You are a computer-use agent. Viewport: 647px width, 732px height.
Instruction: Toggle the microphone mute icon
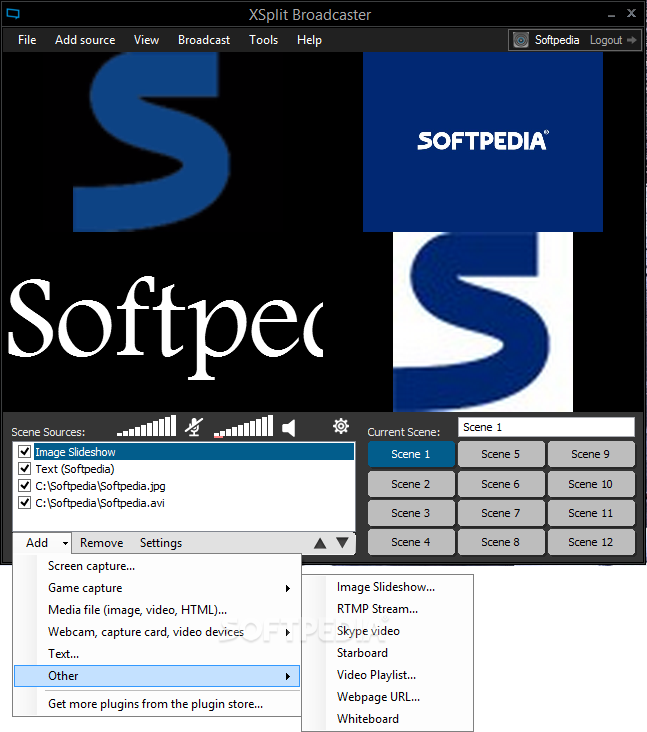pos(194,427)
